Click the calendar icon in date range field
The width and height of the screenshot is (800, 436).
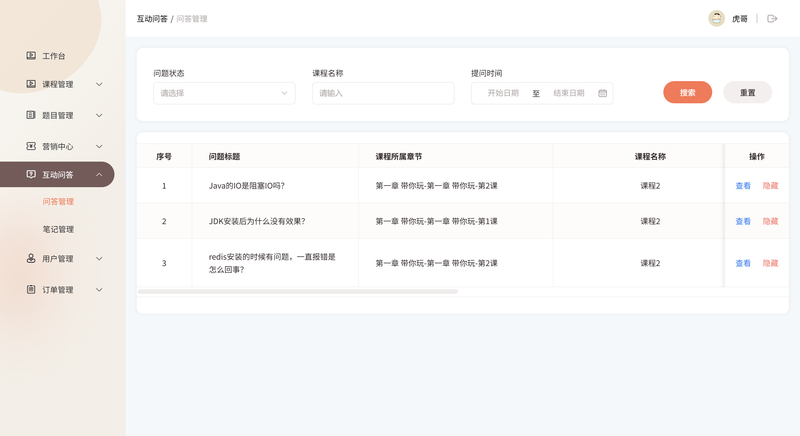pos(602,93)
